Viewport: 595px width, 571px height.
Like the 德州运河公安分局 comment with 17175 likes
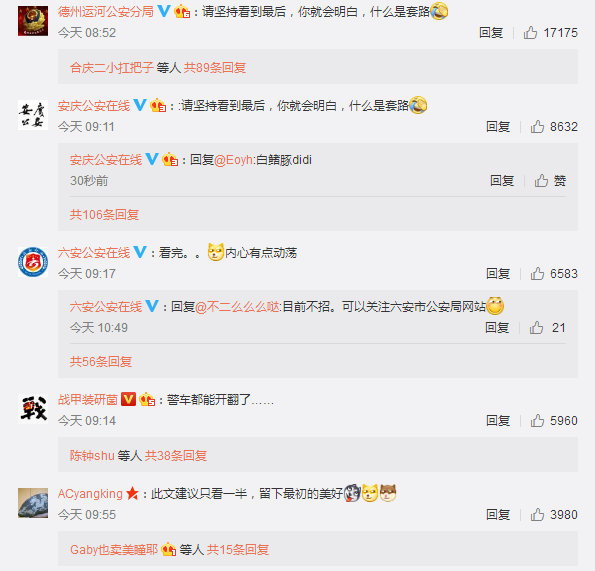pos(530,33)
